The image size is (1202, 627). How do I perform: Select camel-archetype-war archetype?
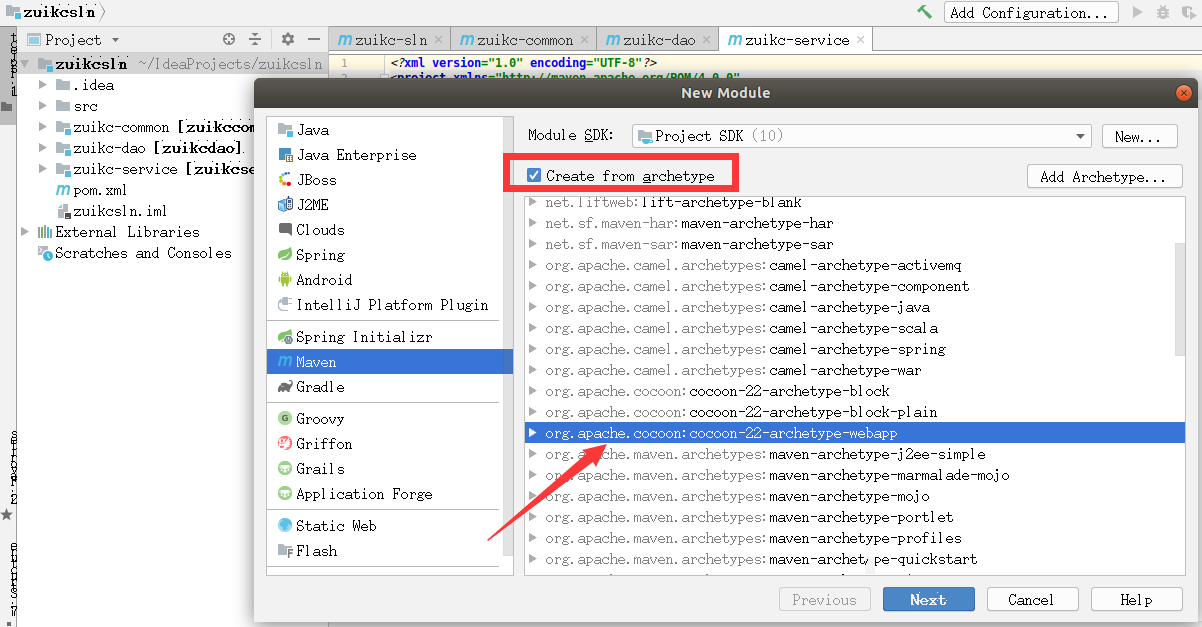[855, 371]
